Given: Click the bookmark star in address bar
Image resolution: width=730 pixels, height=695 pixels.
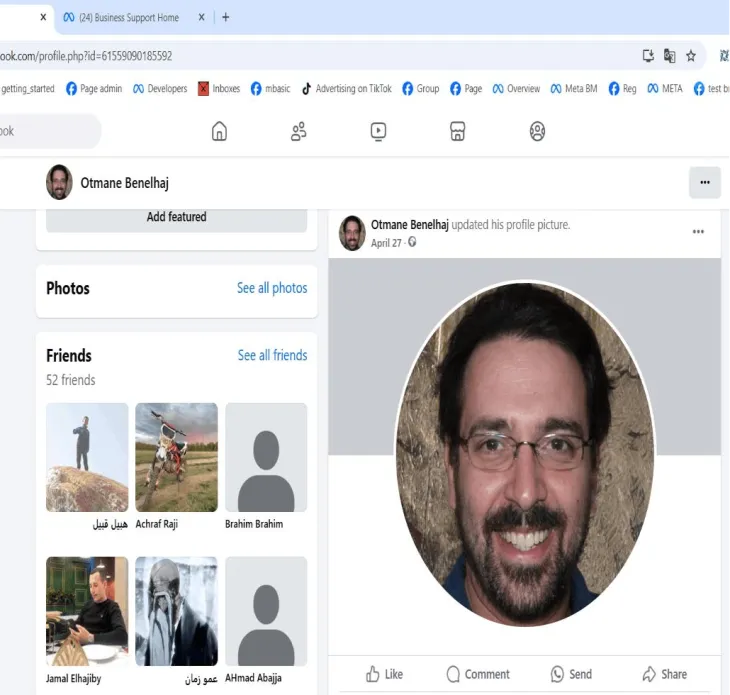Looking at the screenshot, I should pos(690,56).
